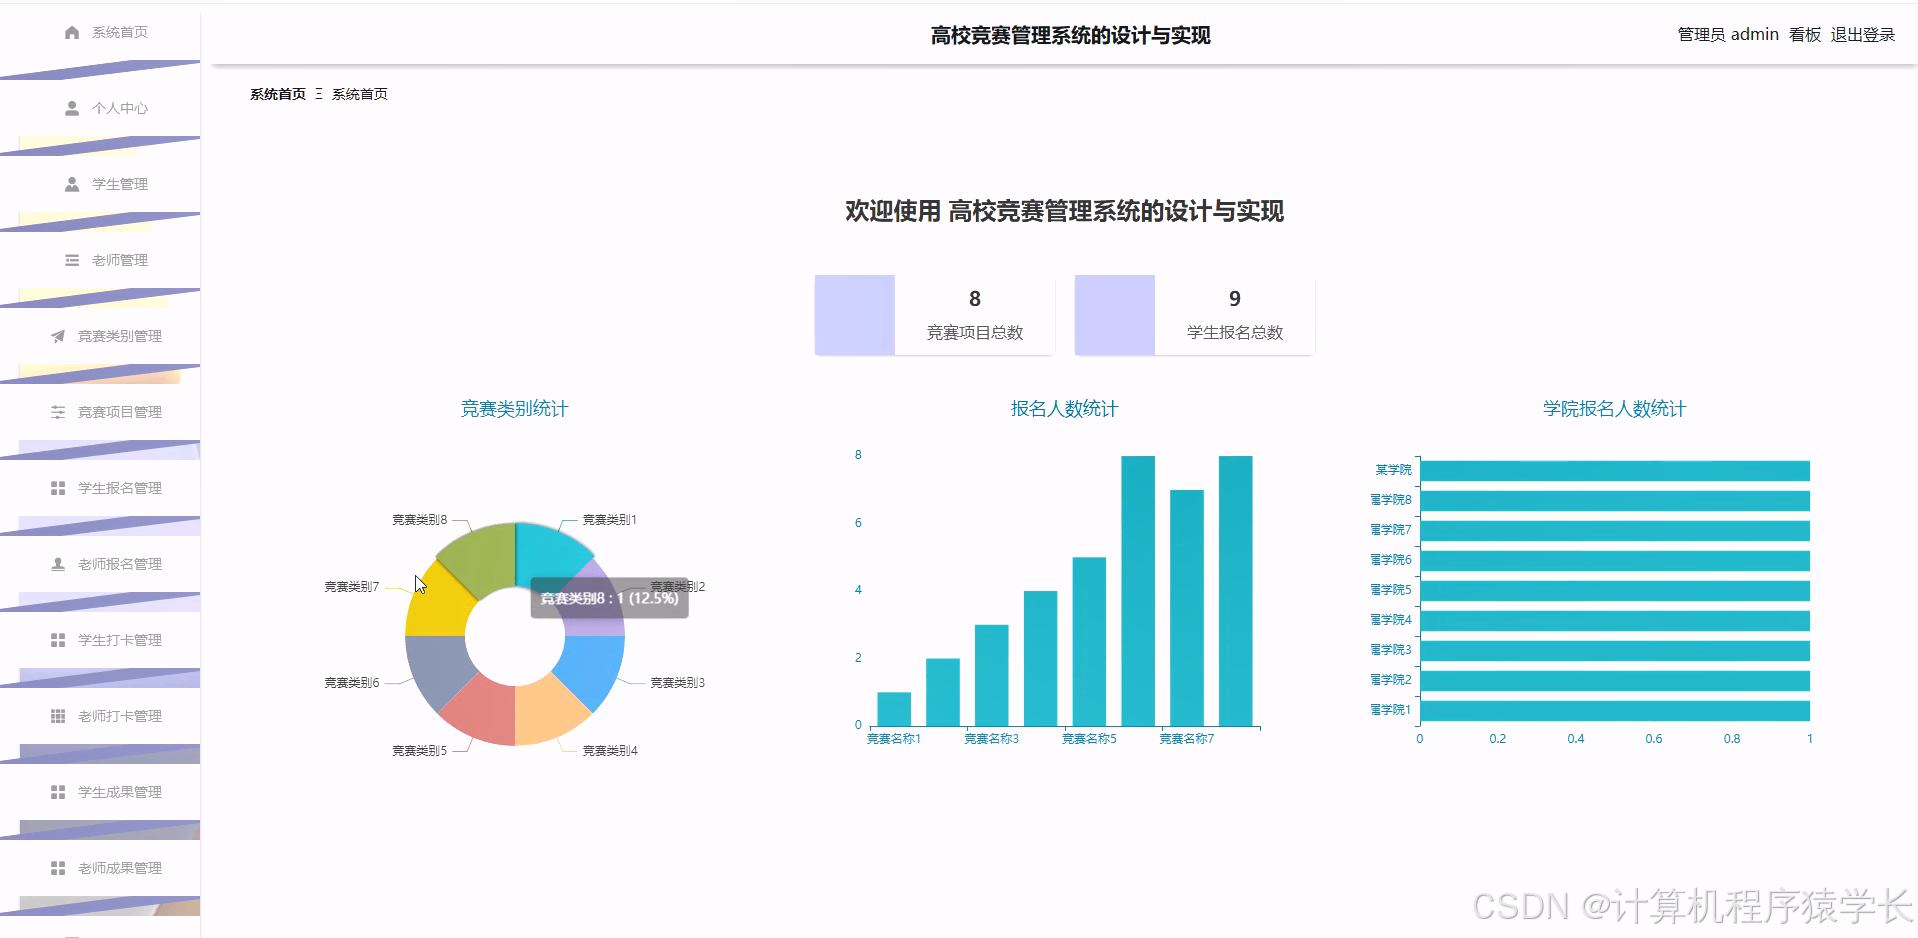Open the 学生成果管理 sidebar menu
The height and width of the screenshot is (938, 1918).
100,792
